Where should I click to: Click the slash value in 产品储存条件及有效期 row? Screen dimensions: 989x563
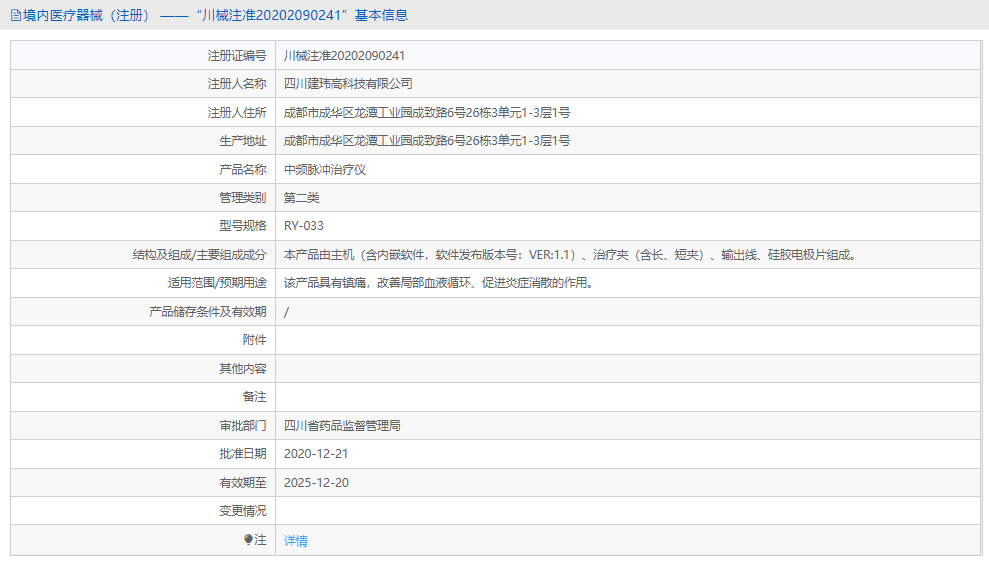click(x=286, y=312)
